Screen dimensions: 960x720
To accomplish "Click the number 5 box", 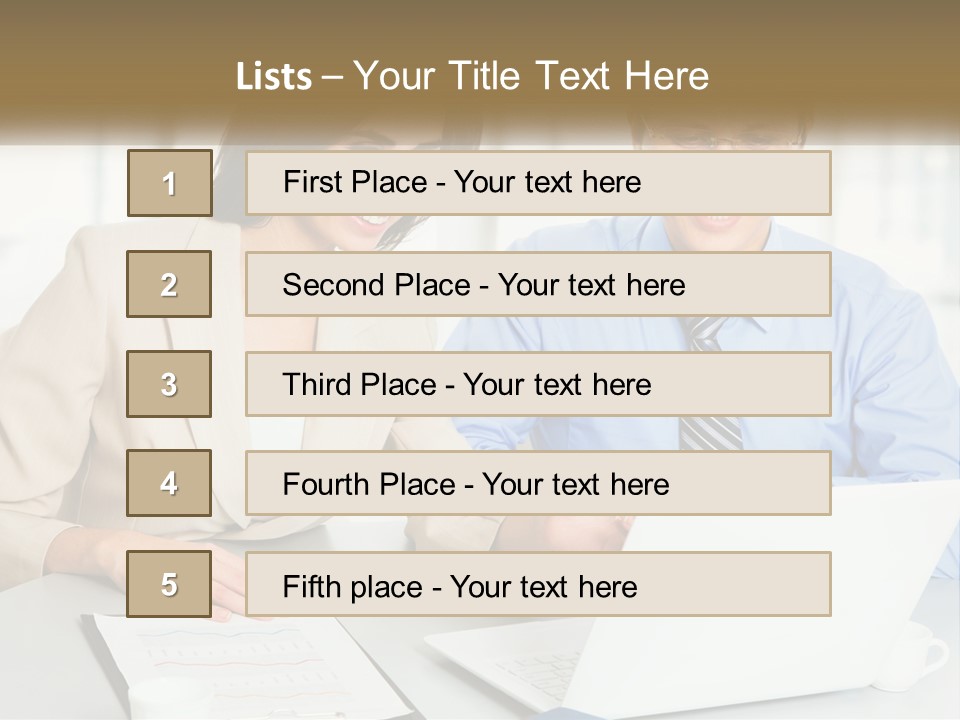I will click(169, 584).
